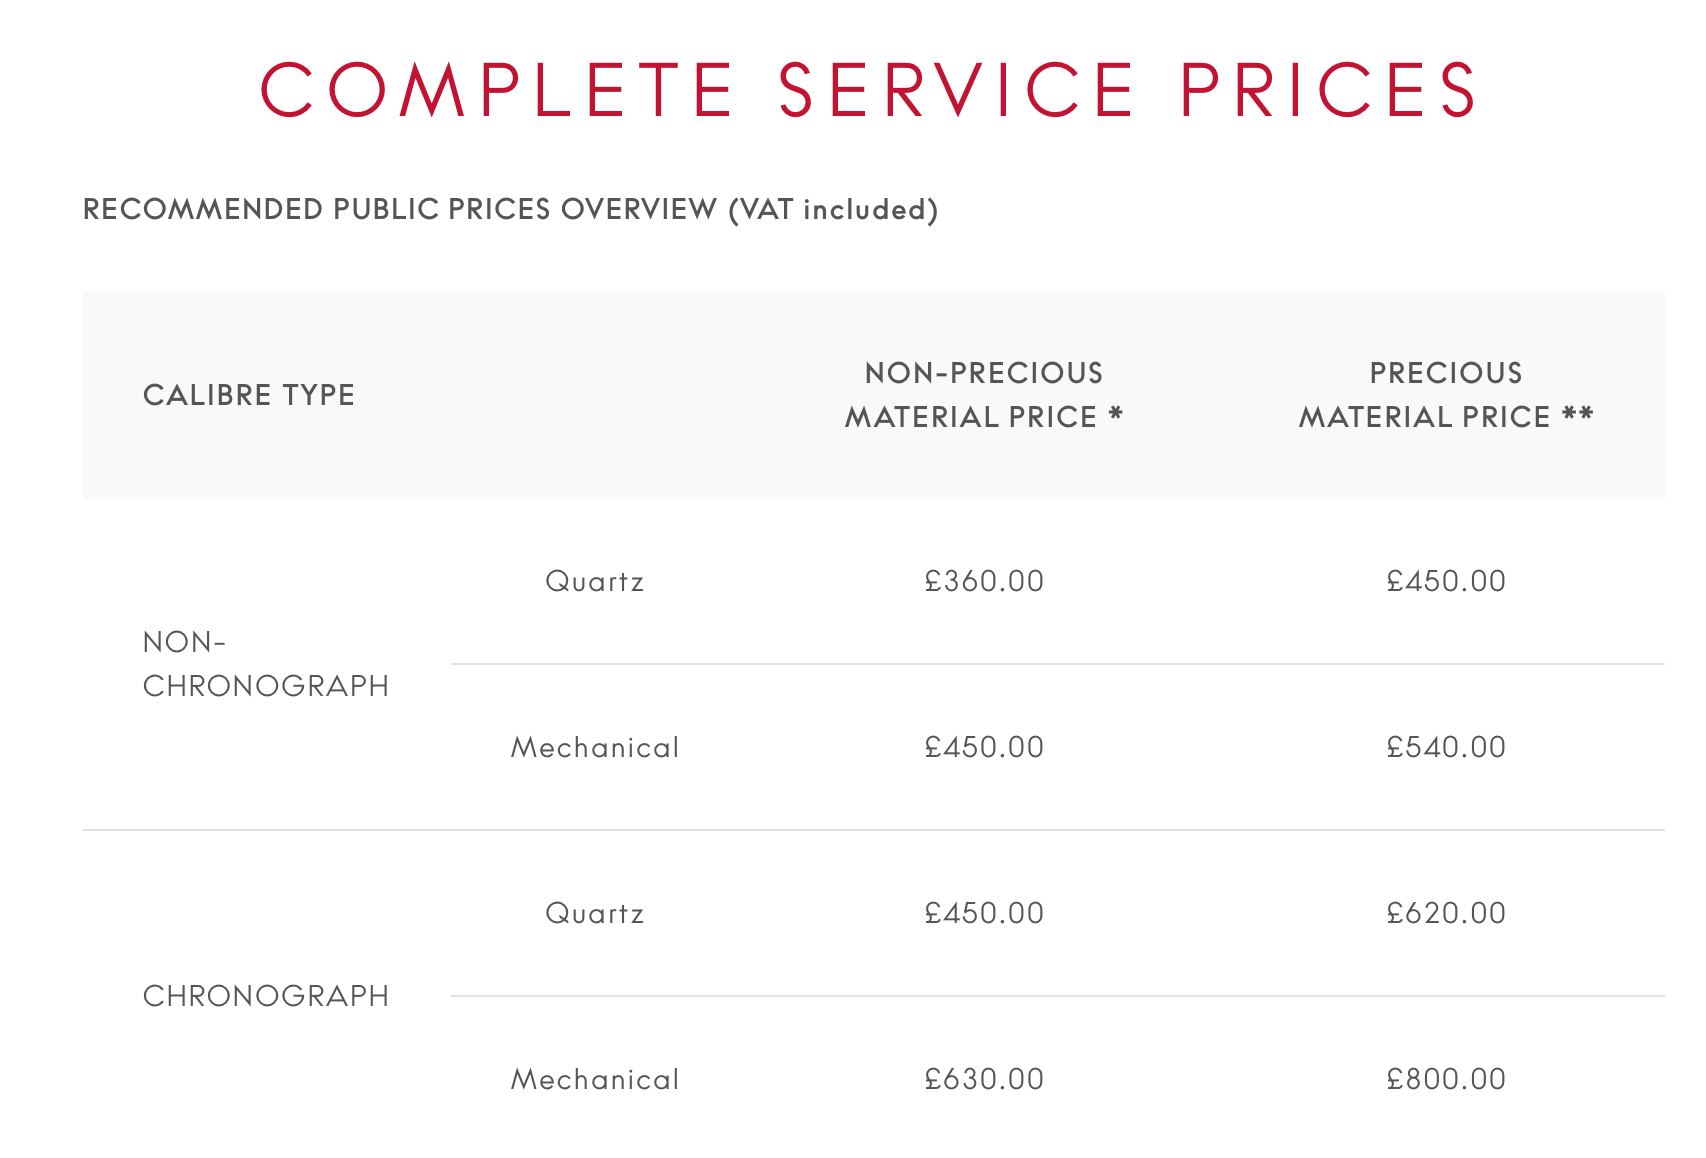Click the 'COMPLETE SERVICE PRICES' title
The width and height of the screenshot is (1706, 1158).
pyautogui.click(x=867, y=90)
